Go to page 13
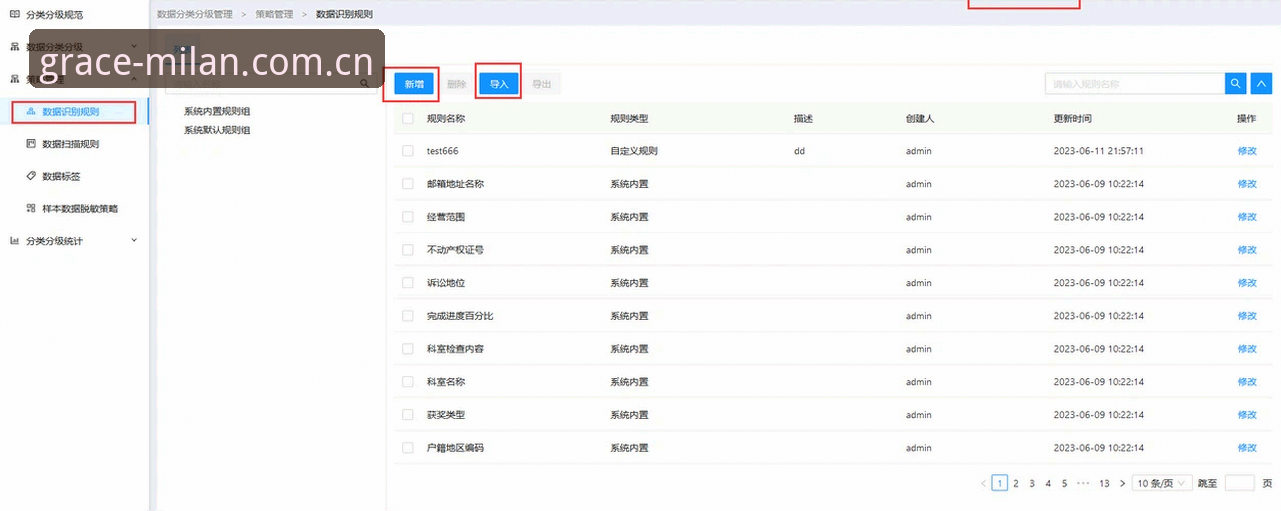Viewport: 1281px width, 511px height. coord(1104,483)
